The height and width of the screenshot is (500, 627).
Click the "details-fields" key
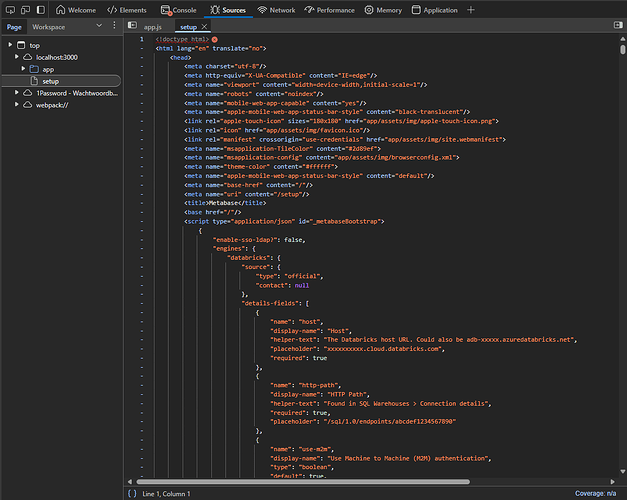pyautogui.click(x=271, y=304)
